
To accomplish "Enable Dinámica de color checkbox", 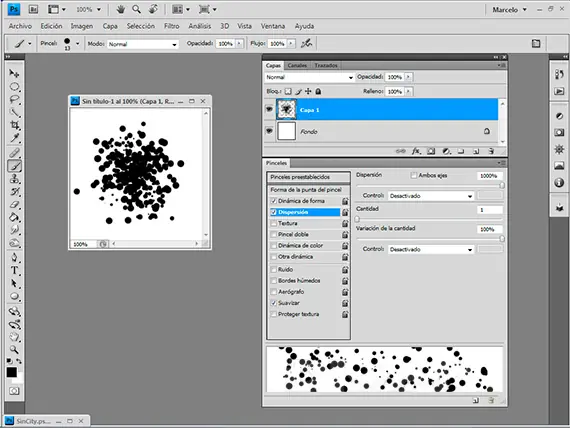I will [x=274, y=245].
